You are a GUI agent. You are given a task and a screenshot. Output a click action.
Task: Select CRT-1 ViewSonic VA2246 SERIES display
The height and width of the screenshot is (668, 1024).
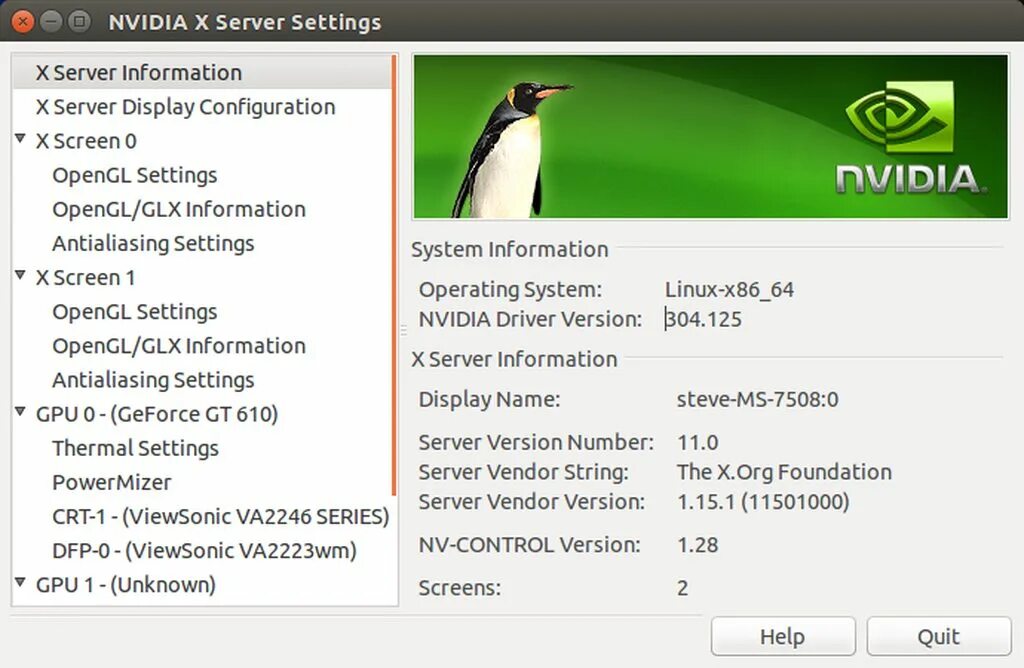[220, 516]
